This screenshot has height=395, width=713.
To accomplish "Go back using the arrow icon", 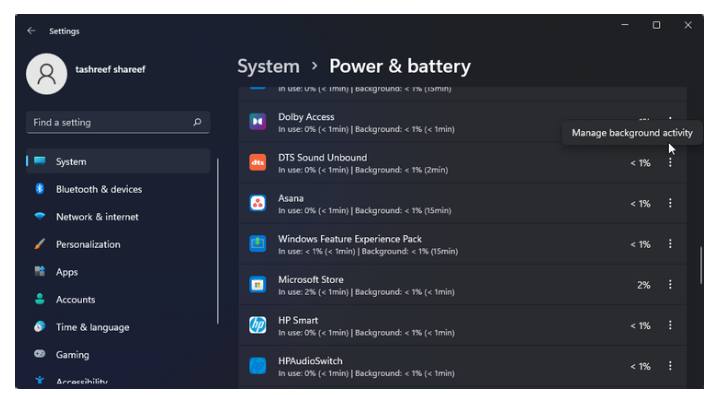I will coord(31,30).
